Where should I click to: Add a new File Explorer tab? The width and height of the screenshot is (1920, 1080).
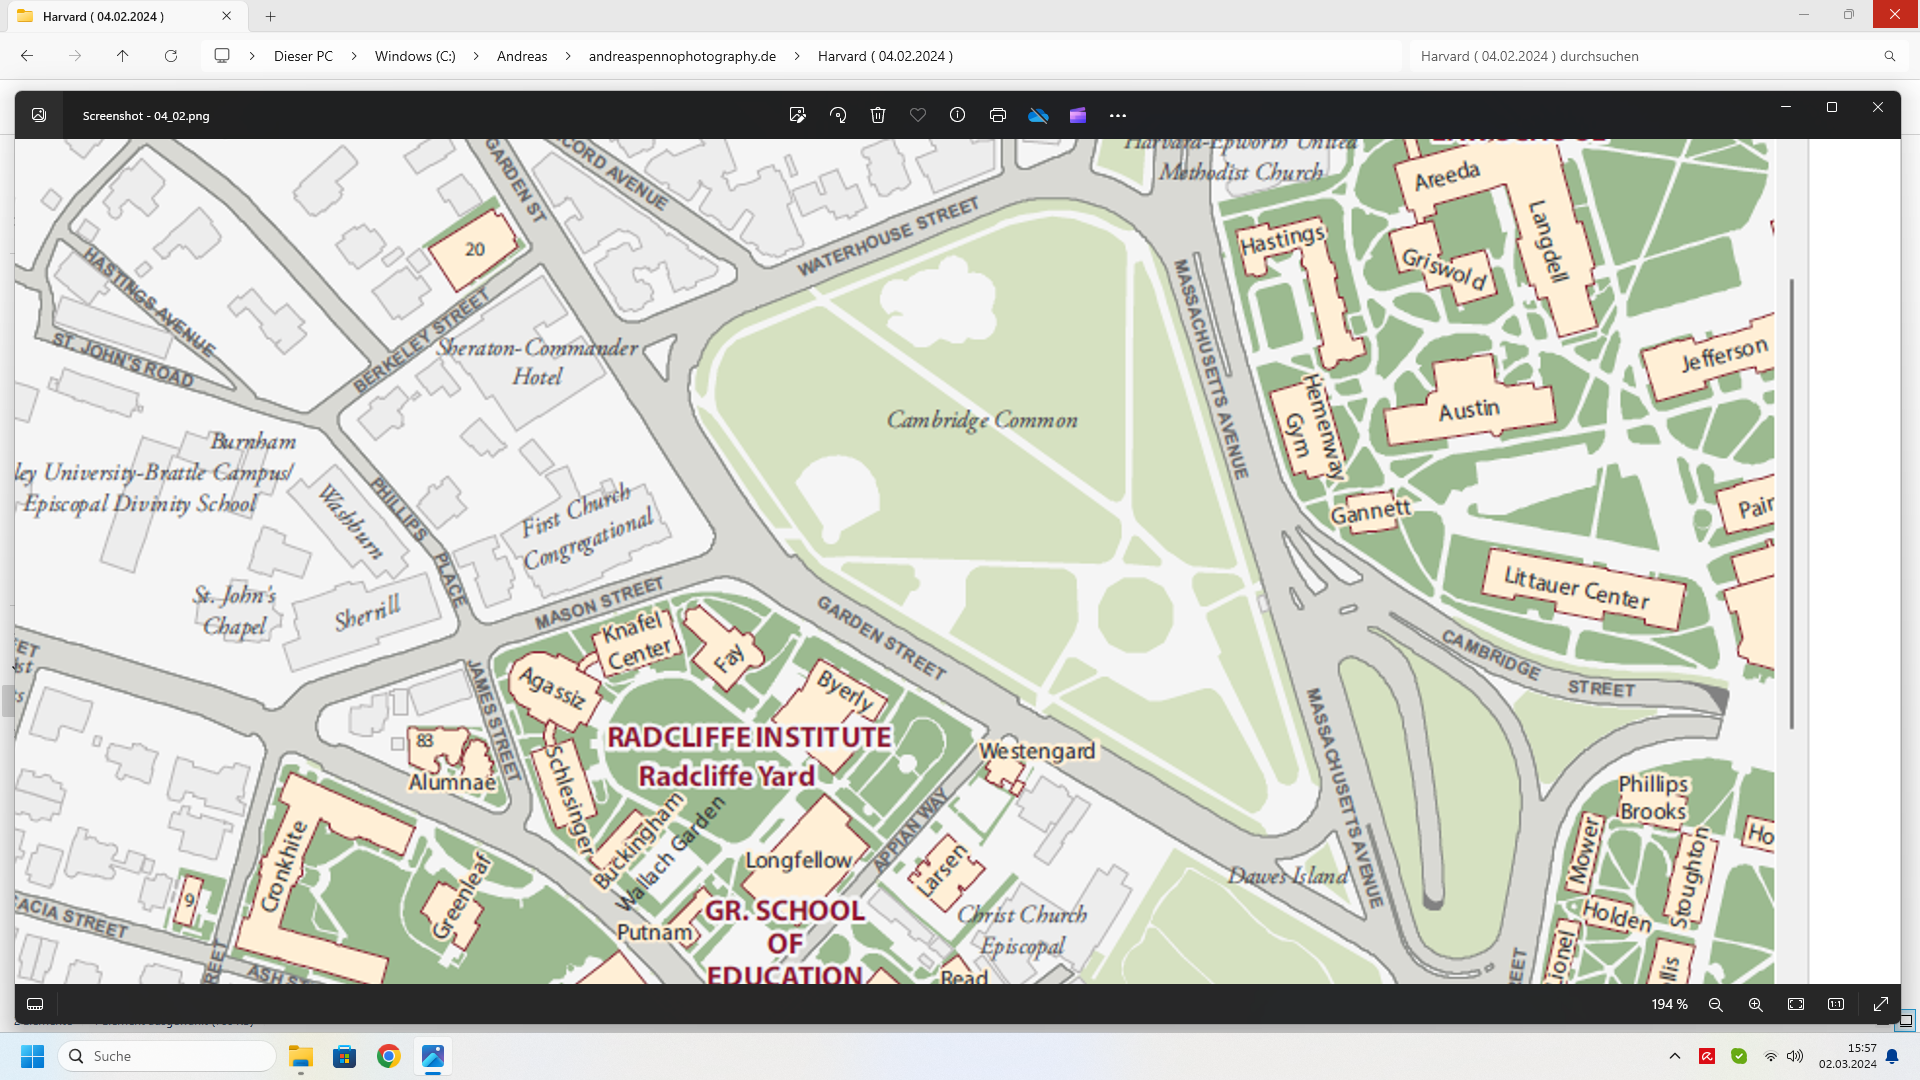[270, 16]
